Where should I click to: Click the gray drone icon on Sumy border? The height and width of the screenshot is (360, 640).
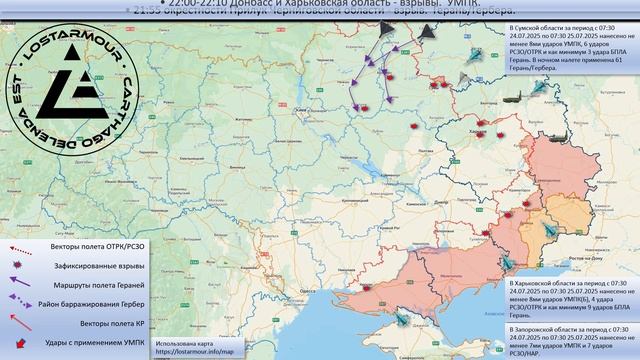click(463, 78)
